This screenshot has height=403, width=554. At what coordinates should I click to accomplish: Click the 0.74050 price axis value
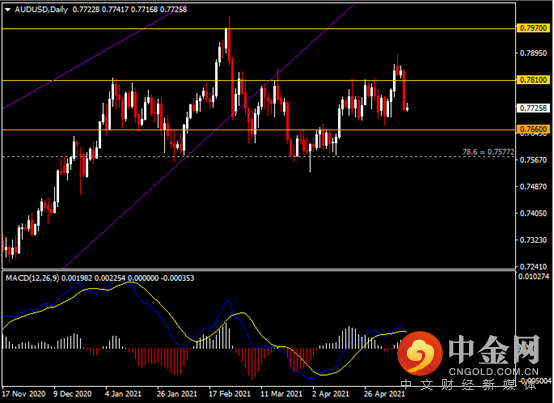click(534, 213)
